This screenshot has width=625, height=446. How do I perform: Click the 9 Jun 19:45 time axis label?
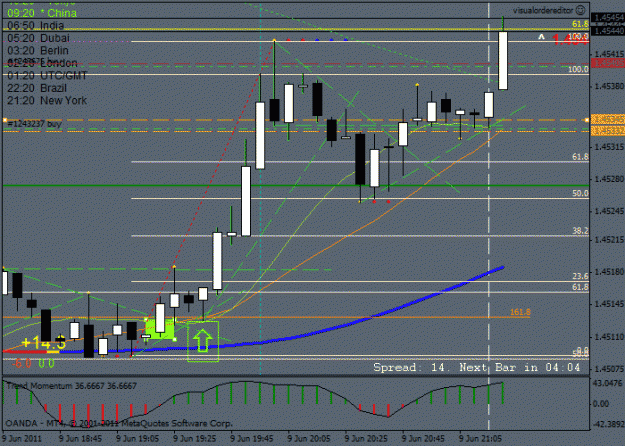click(x=252, y=438)
